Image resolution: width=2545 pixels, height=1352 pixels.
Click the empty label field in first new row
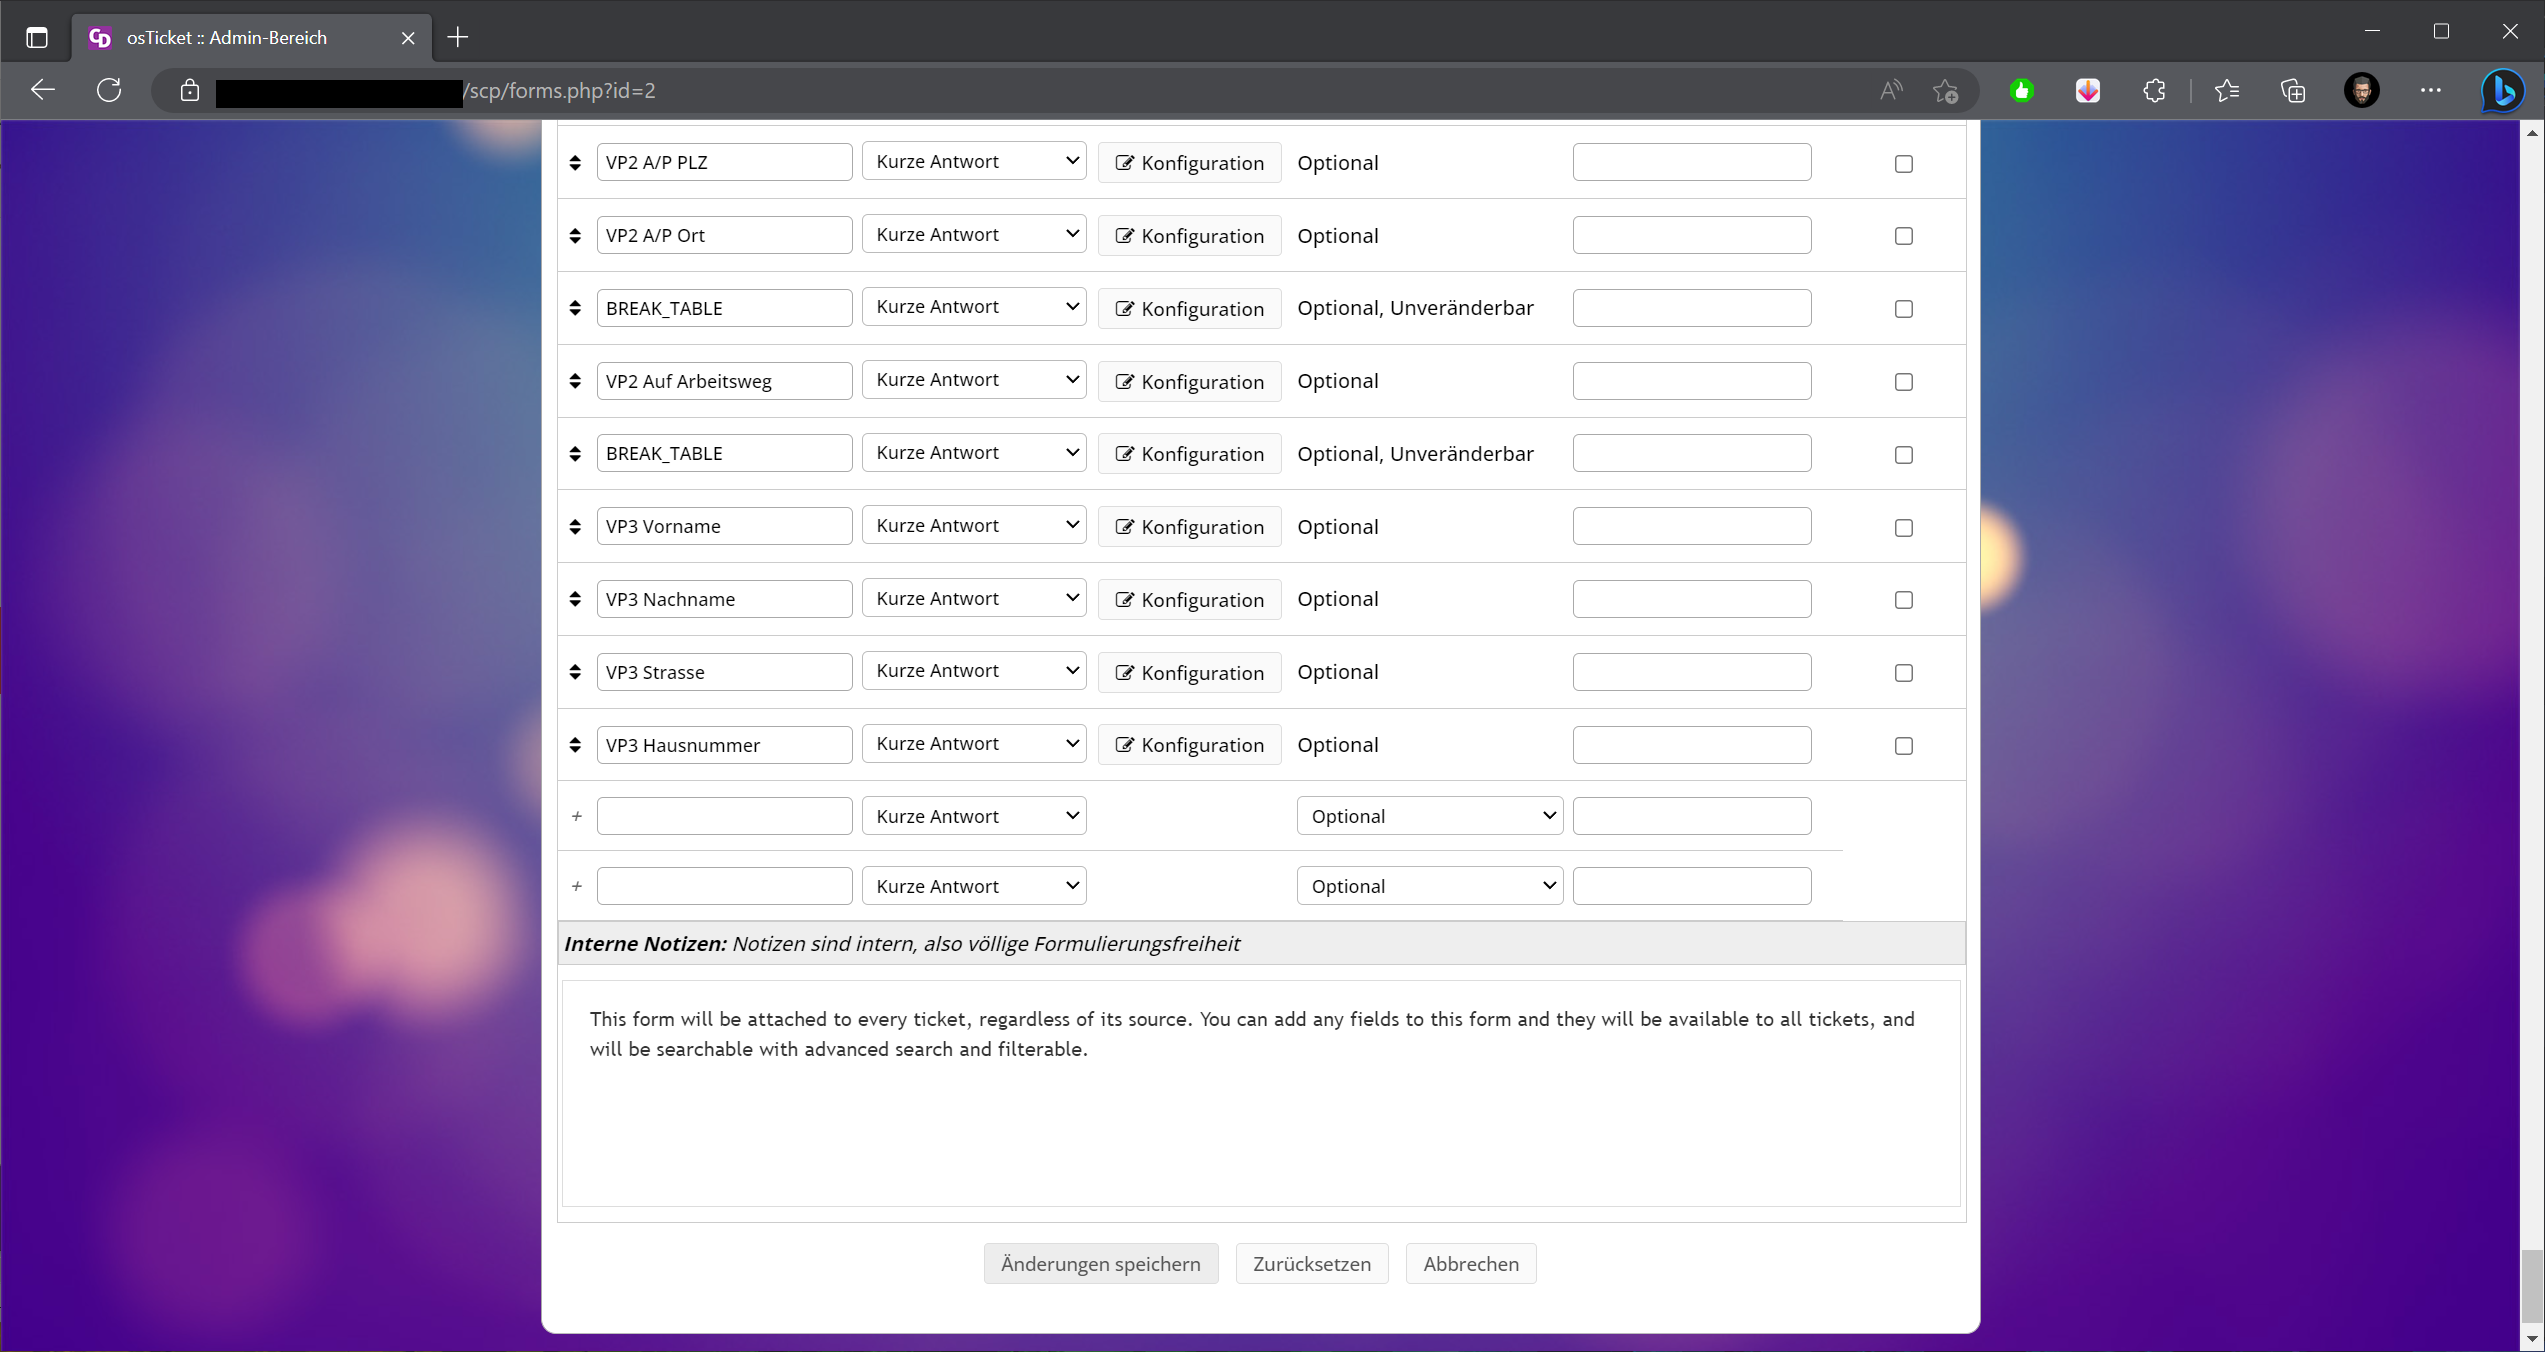724,816
